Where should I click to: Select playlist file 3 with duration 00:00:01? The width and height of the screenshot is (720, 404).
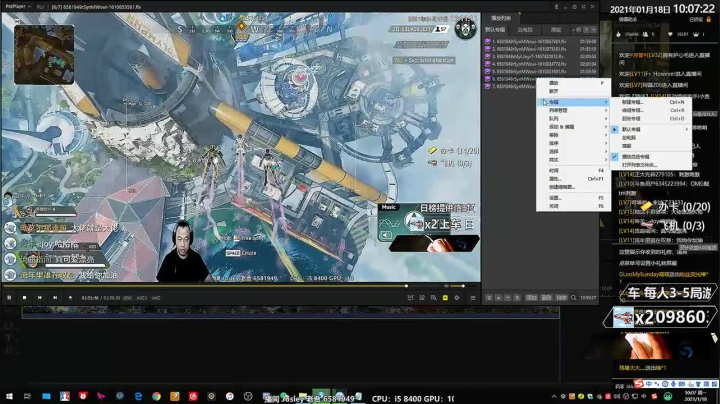click(x=540, y=56)
